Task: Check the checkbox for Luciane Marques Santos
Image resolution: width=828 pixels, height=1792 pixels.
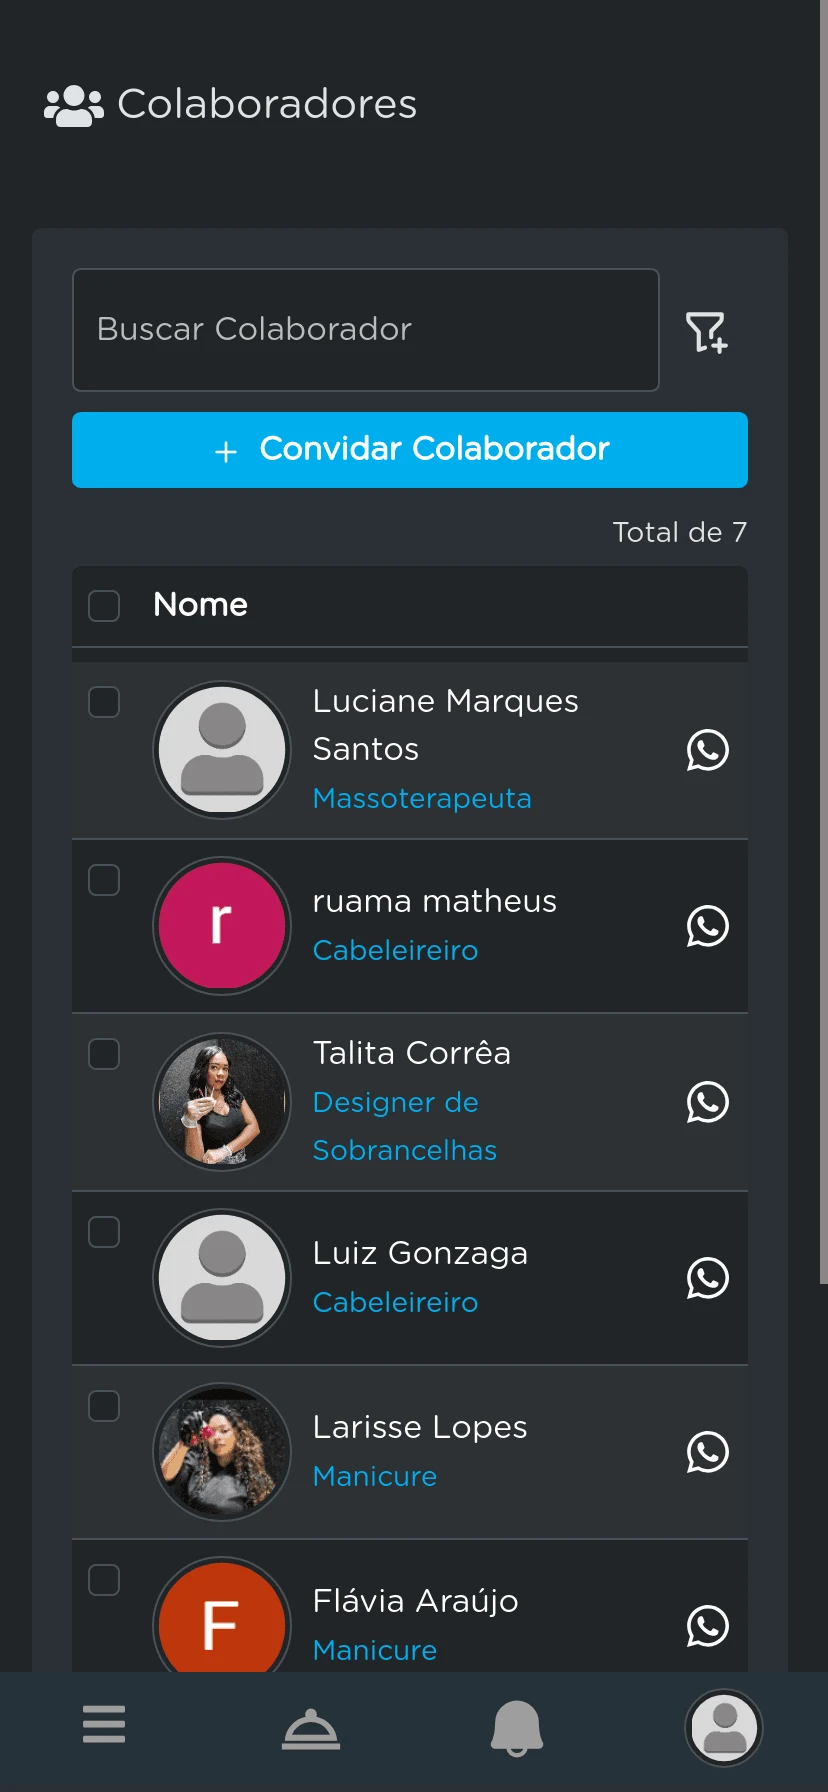Action: [103, 702]
